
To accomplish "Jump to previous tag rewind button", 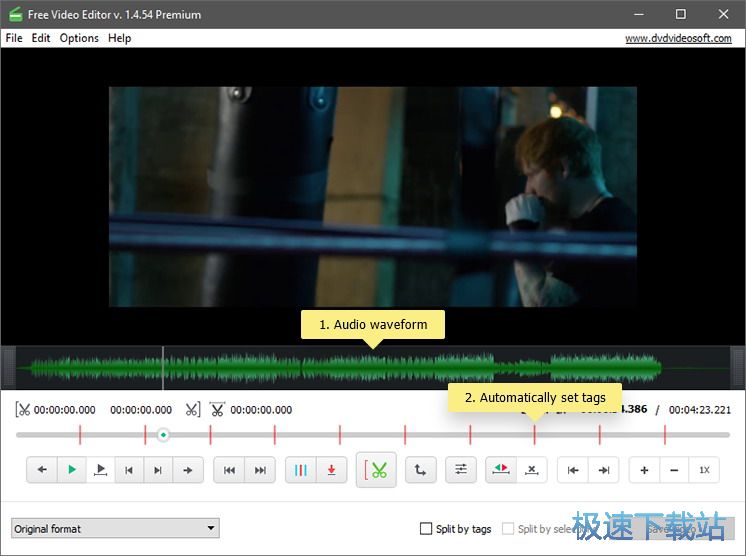I will pyautogui.click(x=229, y=470).
